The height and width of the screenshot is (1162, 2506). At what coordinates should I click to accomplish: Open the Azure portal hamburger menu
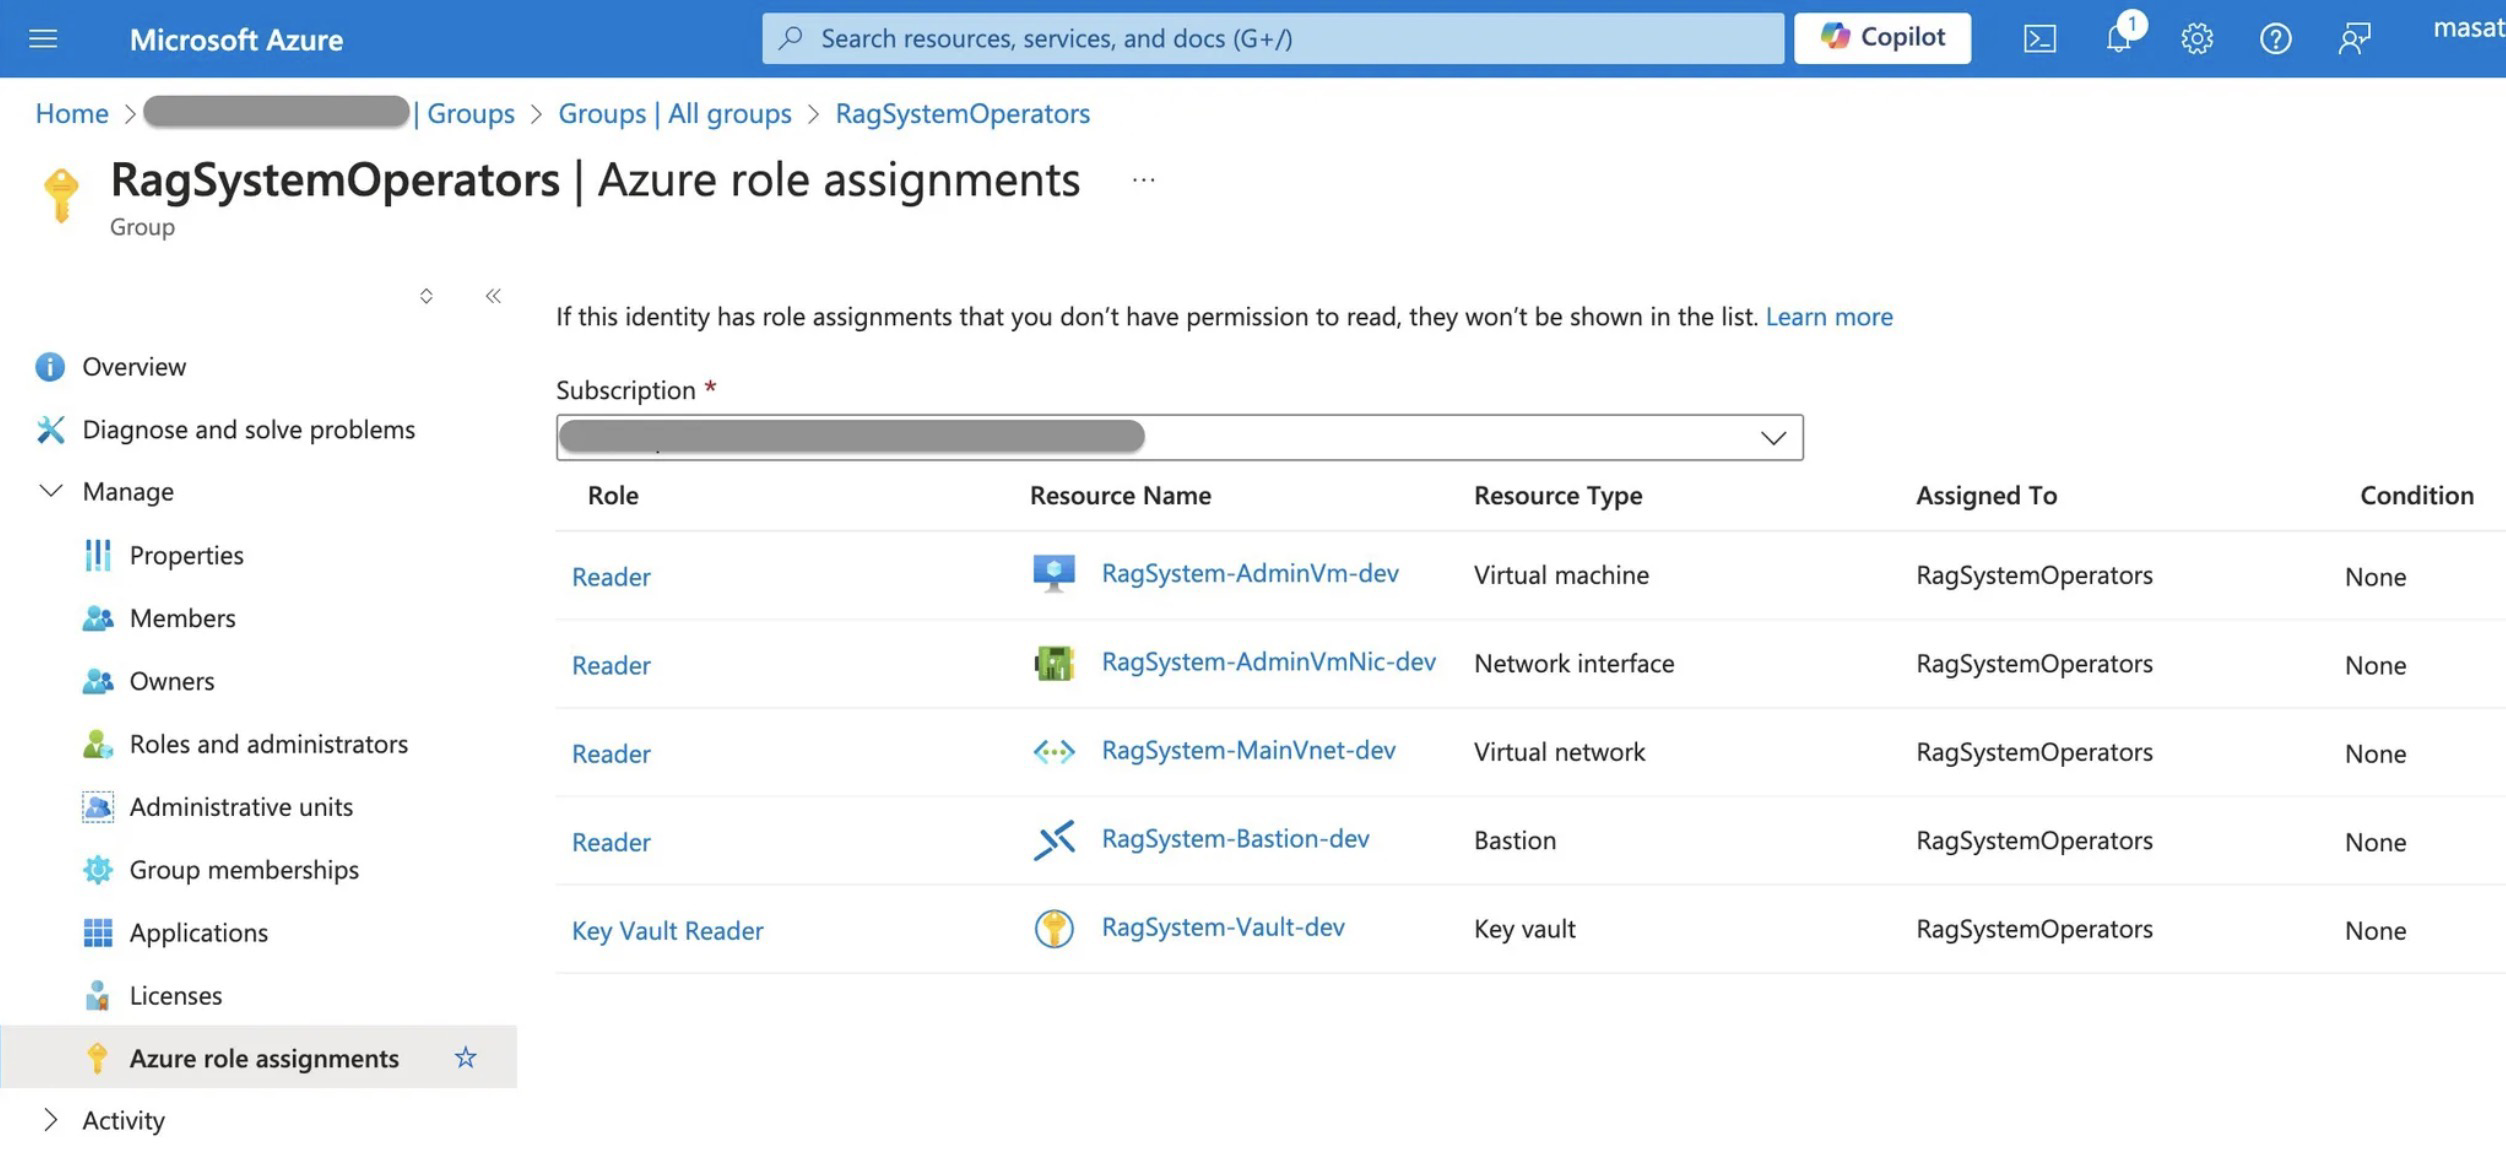(x=43, y=39)
